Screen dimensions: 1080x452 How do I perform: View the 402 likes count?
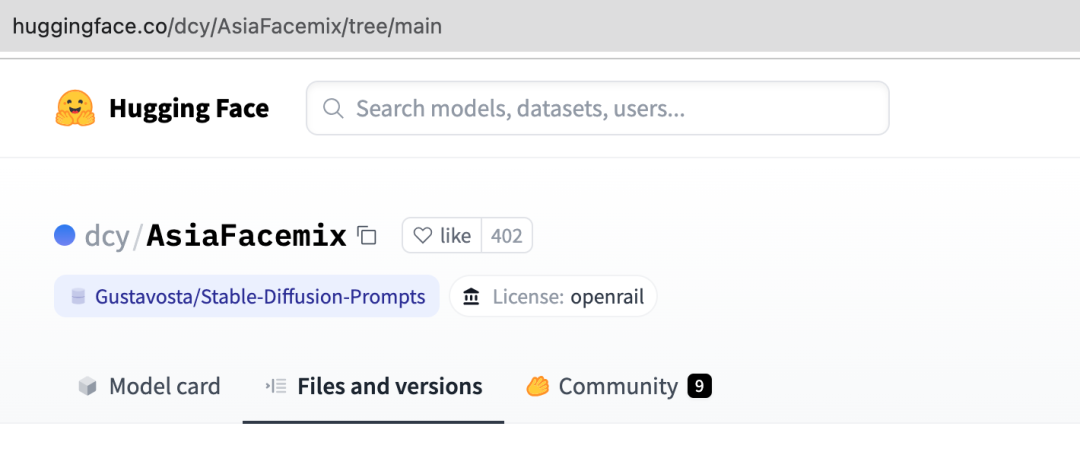[507, 236]
